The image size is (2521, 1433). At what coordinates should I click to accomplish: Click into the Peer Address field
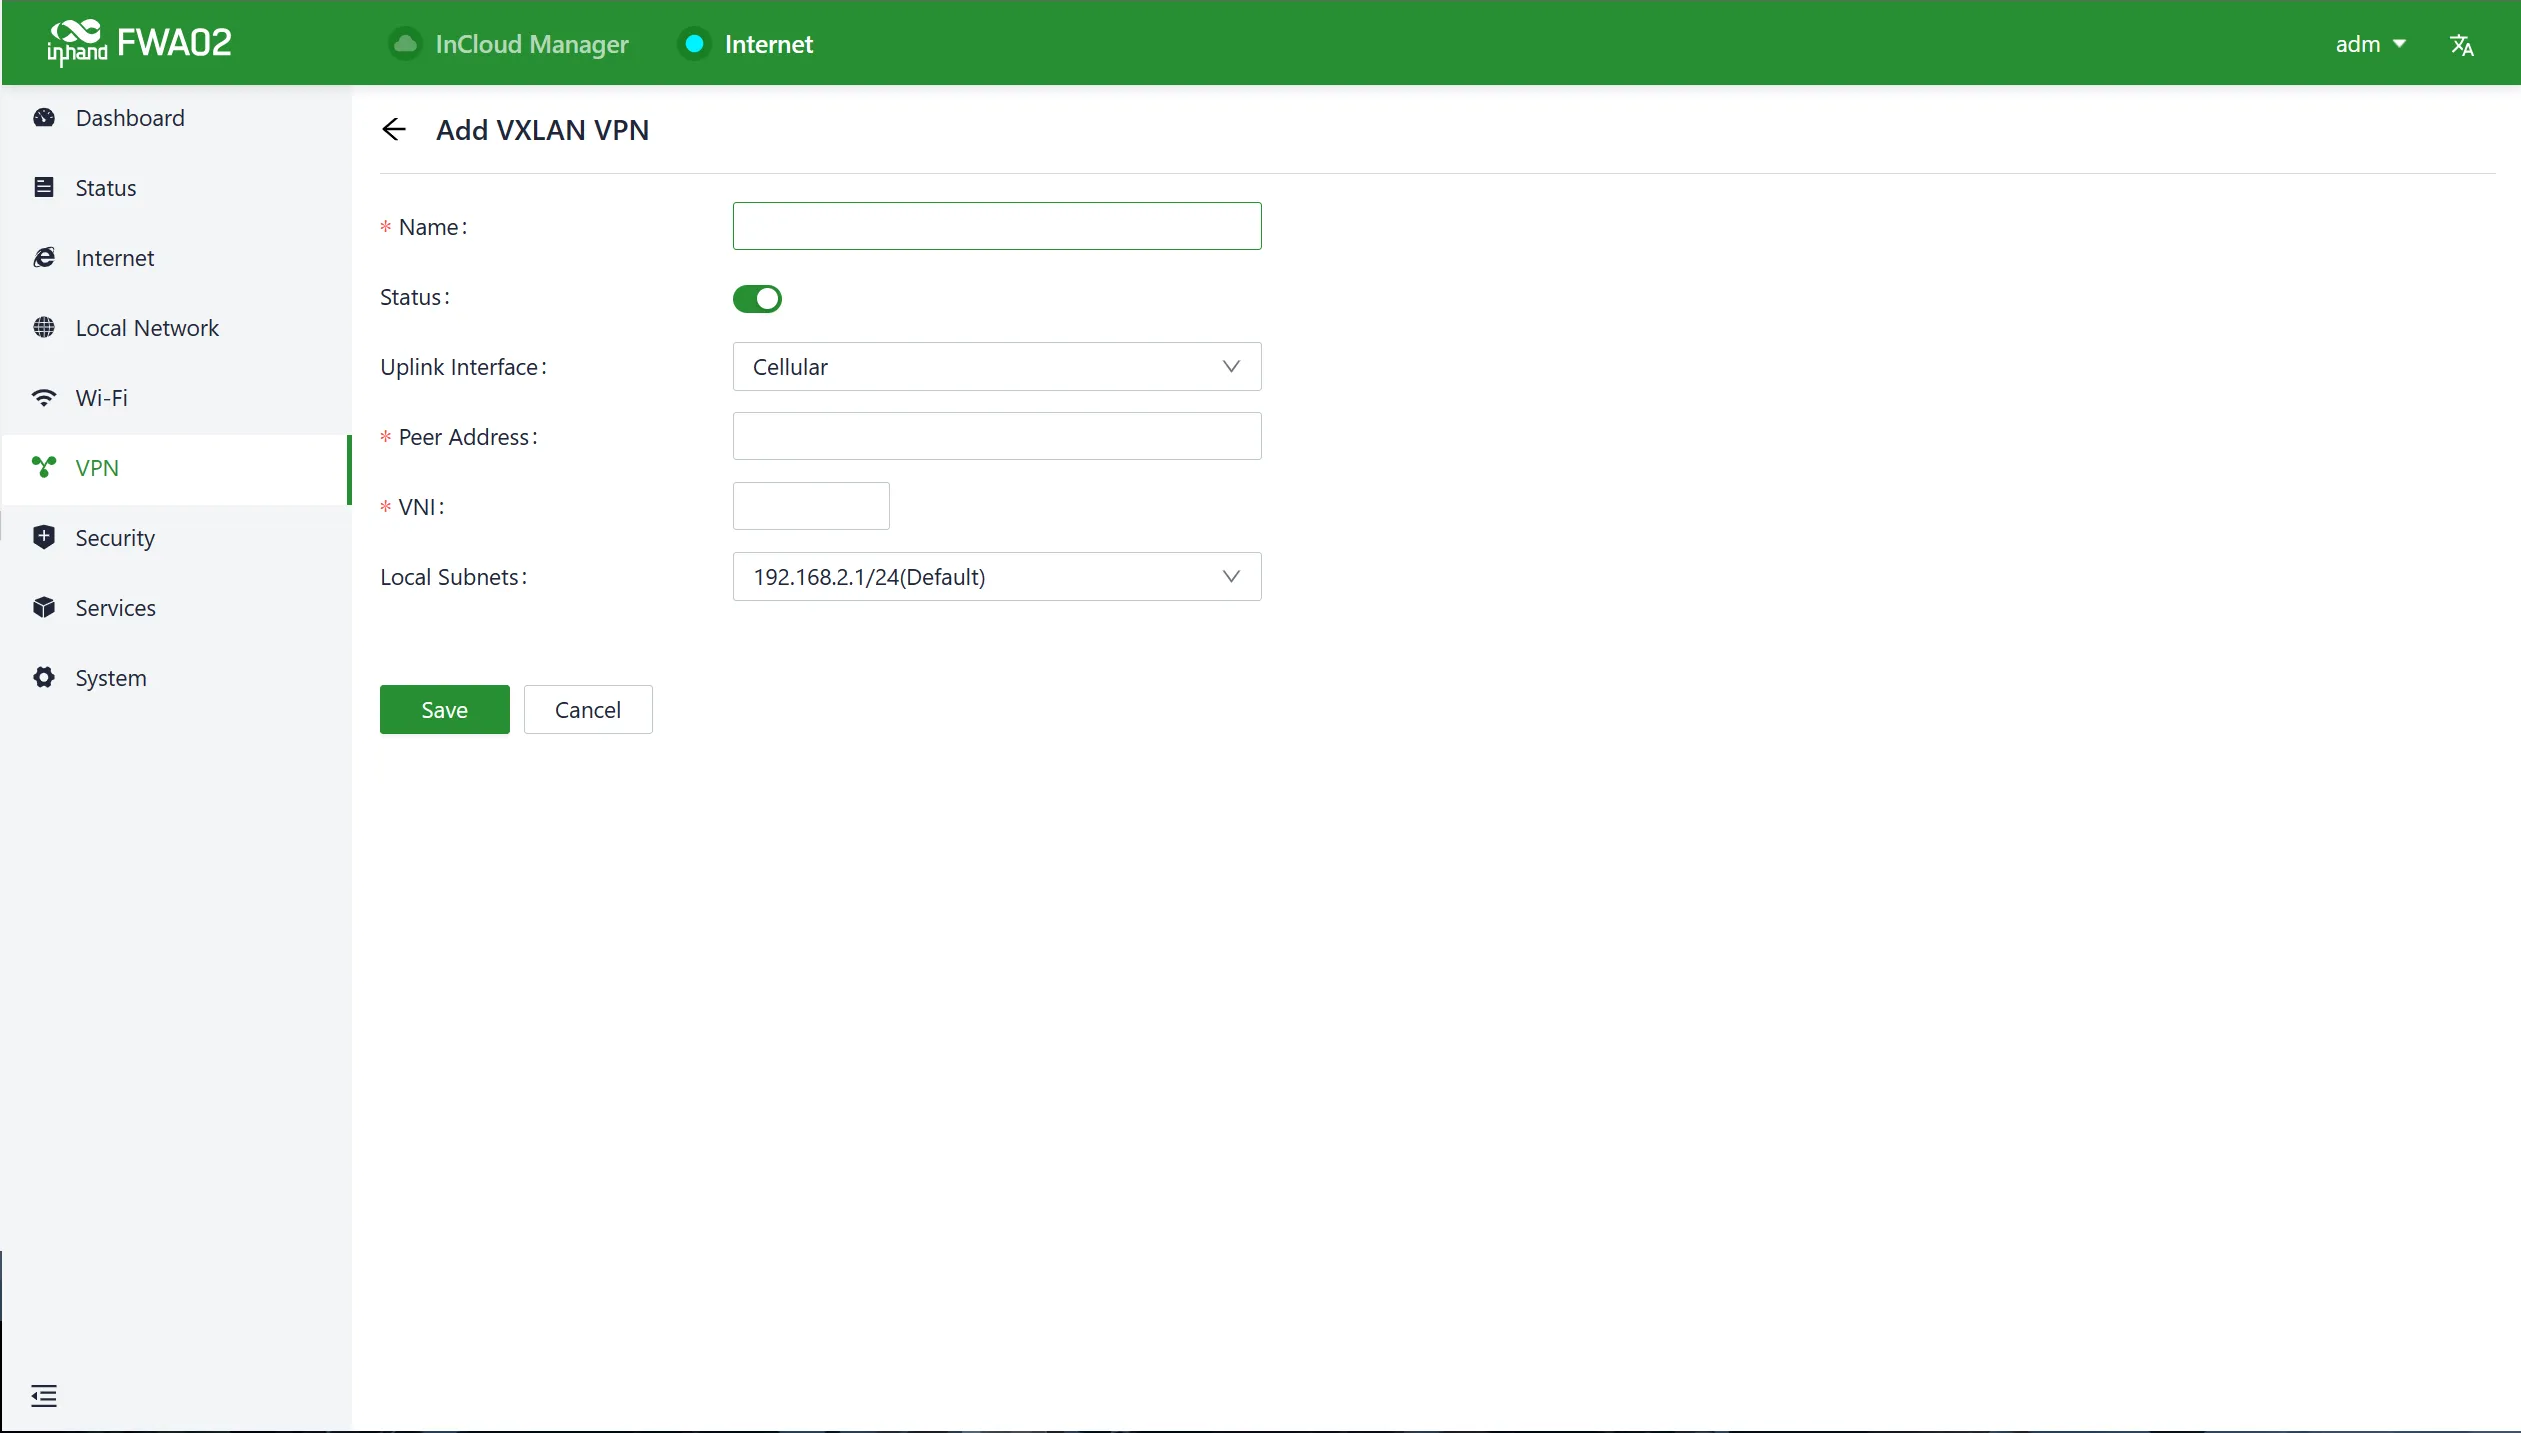tap(997, 436)
